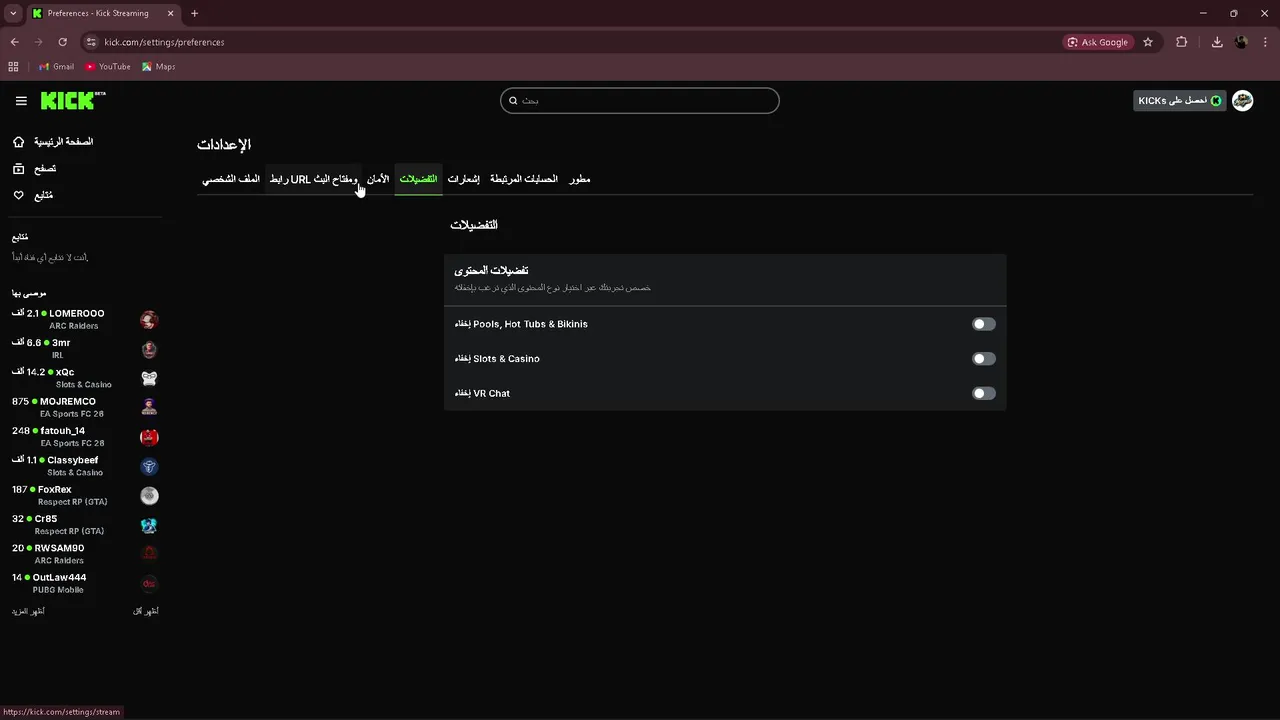Open LOMEROOO channel name
Viewport: 1280px width, 720px height.
(77, 314)
